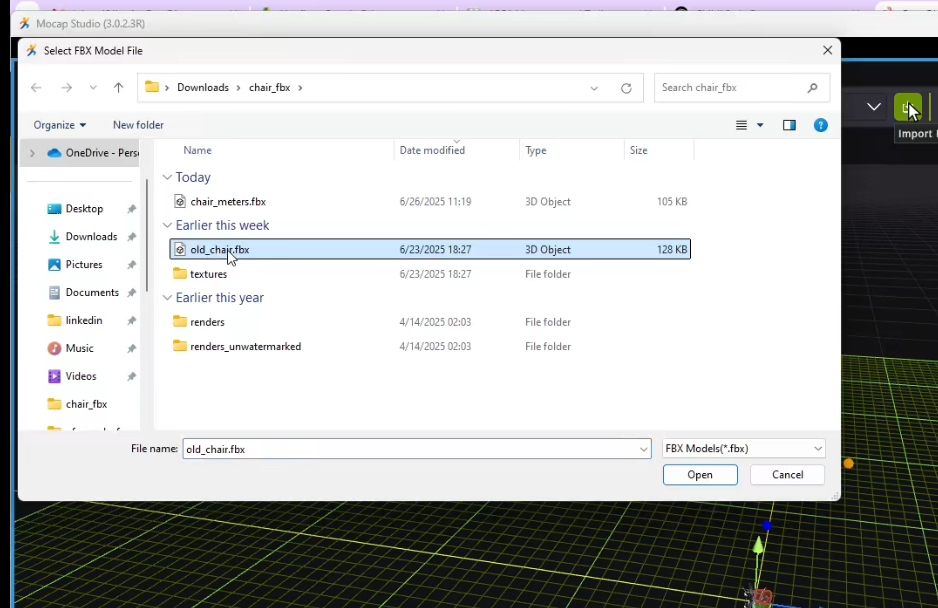
Task: Click the refresh icon in address bar
Action: coord(626,87)
